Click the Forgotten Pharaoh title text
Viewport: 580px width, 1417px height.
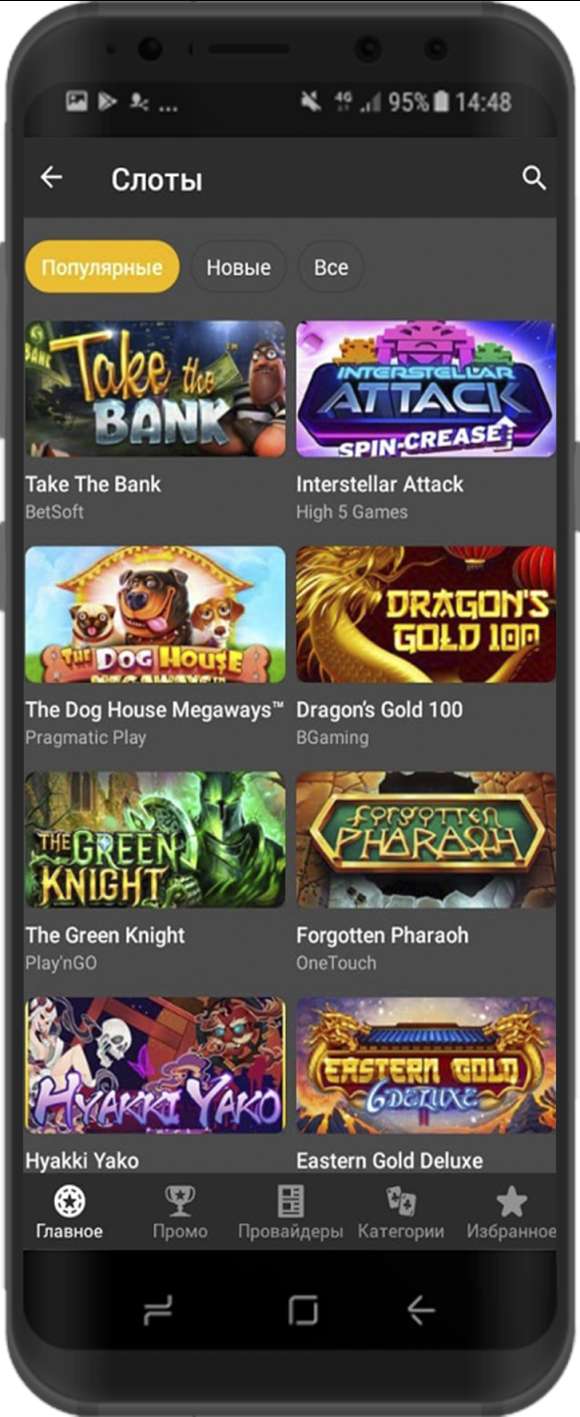coord(382,936)
